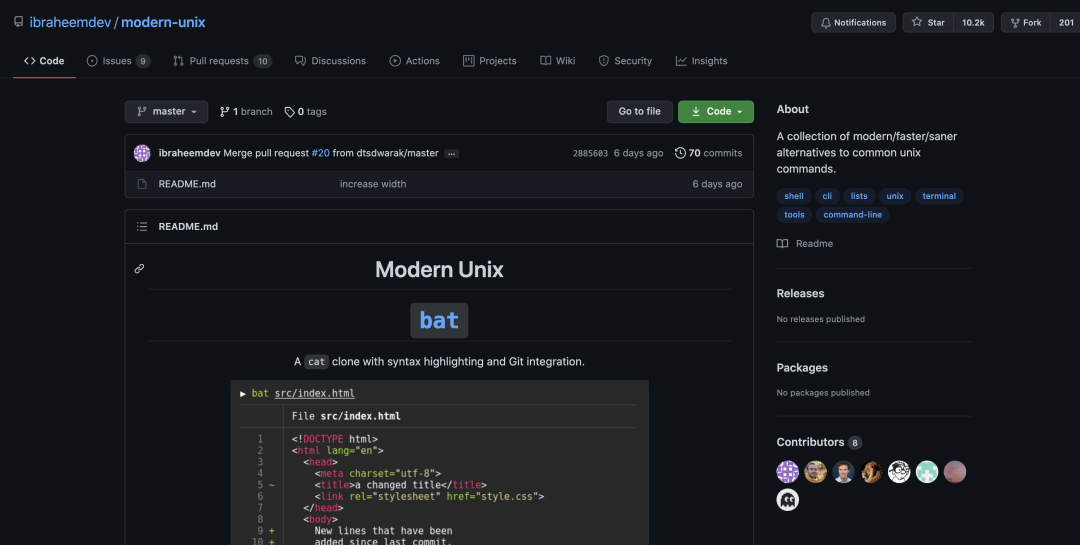Viewport: 1080px width, 545px height.
Task: View the 10.2k stargazers count
Action: [x=973, y=23]
